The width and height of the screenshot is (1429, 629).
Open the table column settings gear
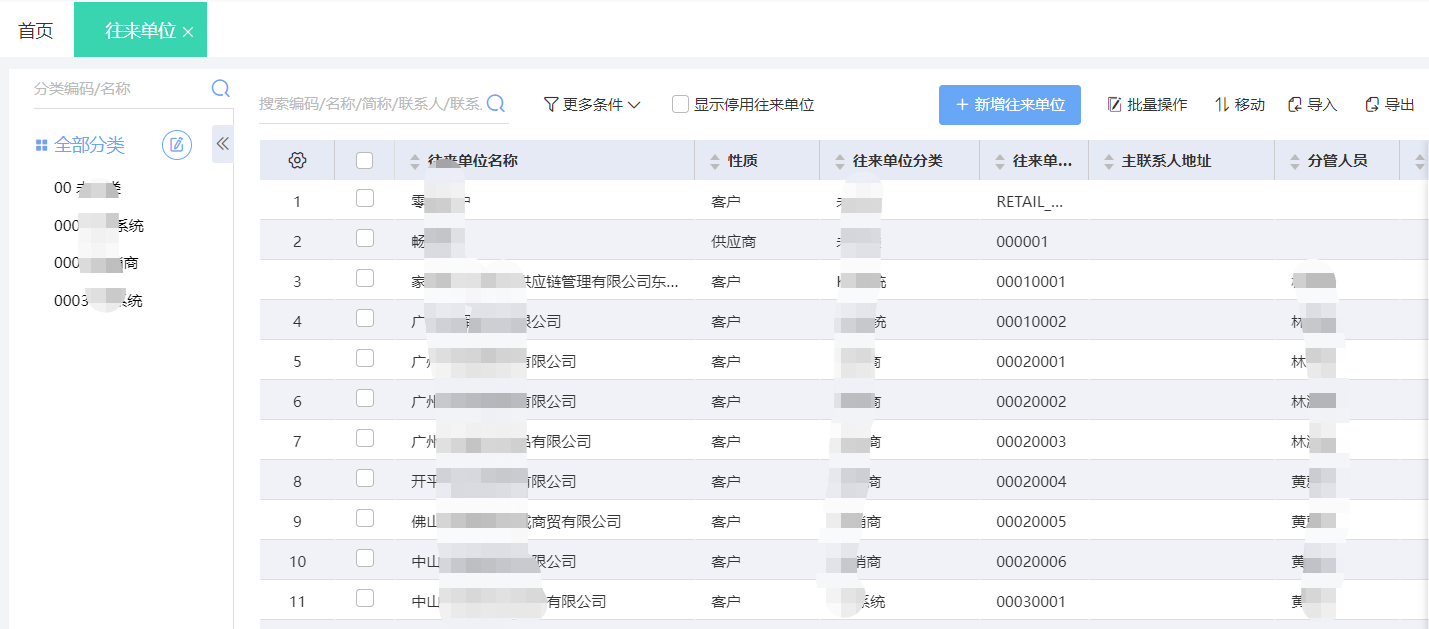[297, 160]
